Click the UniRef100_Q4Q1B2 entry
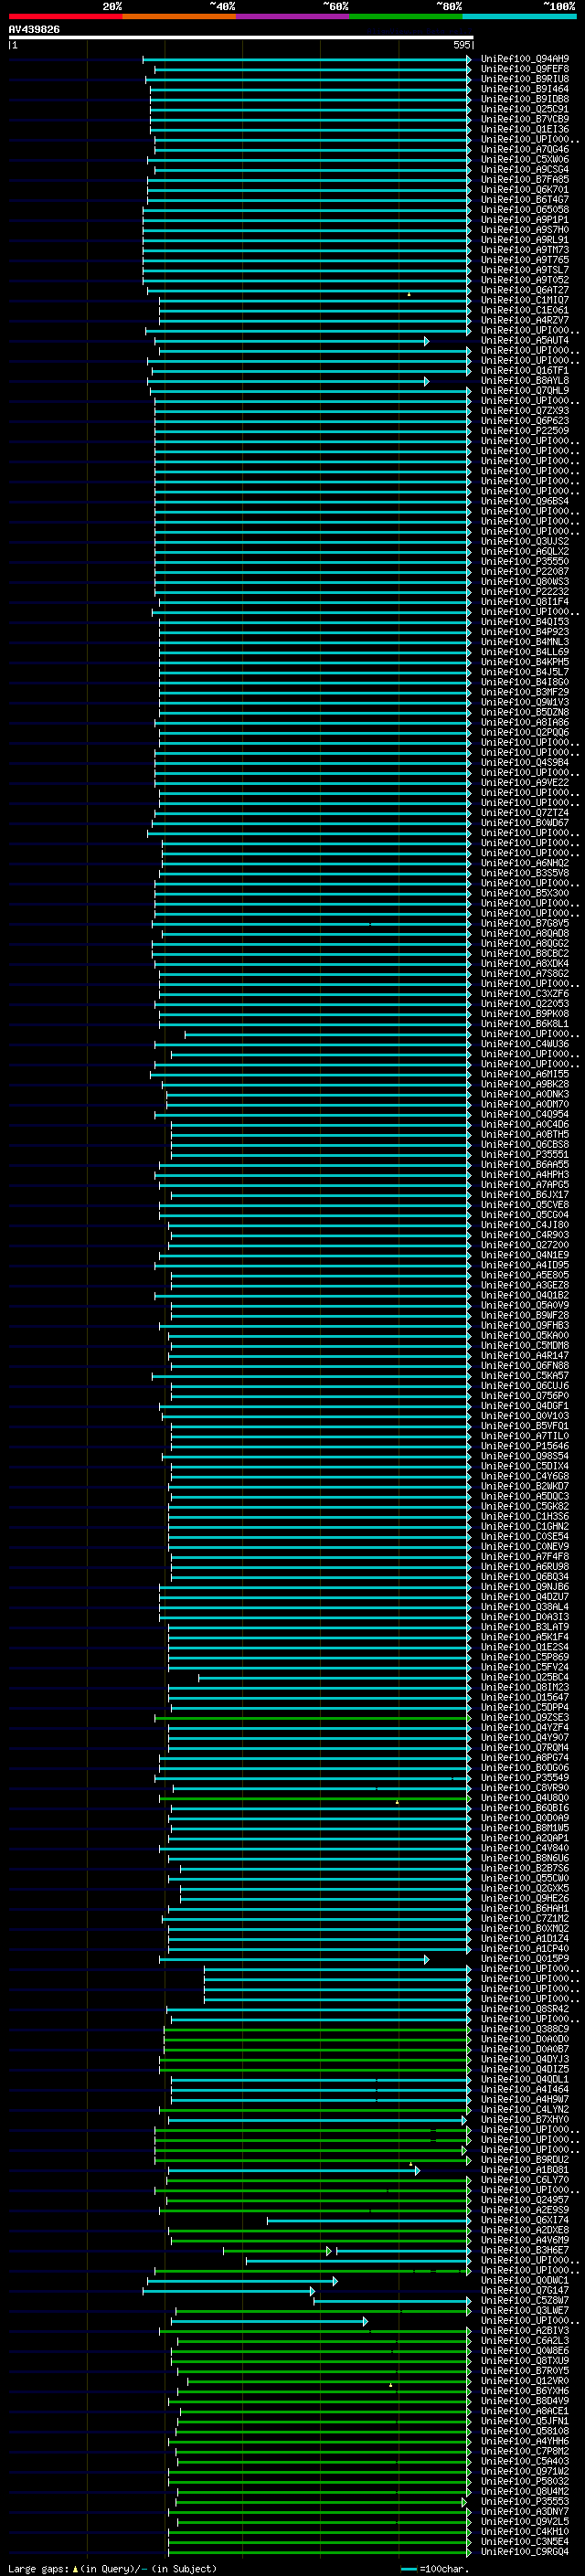The width and height of the screenshot is (585, 2576). (x=524, y=1295)
